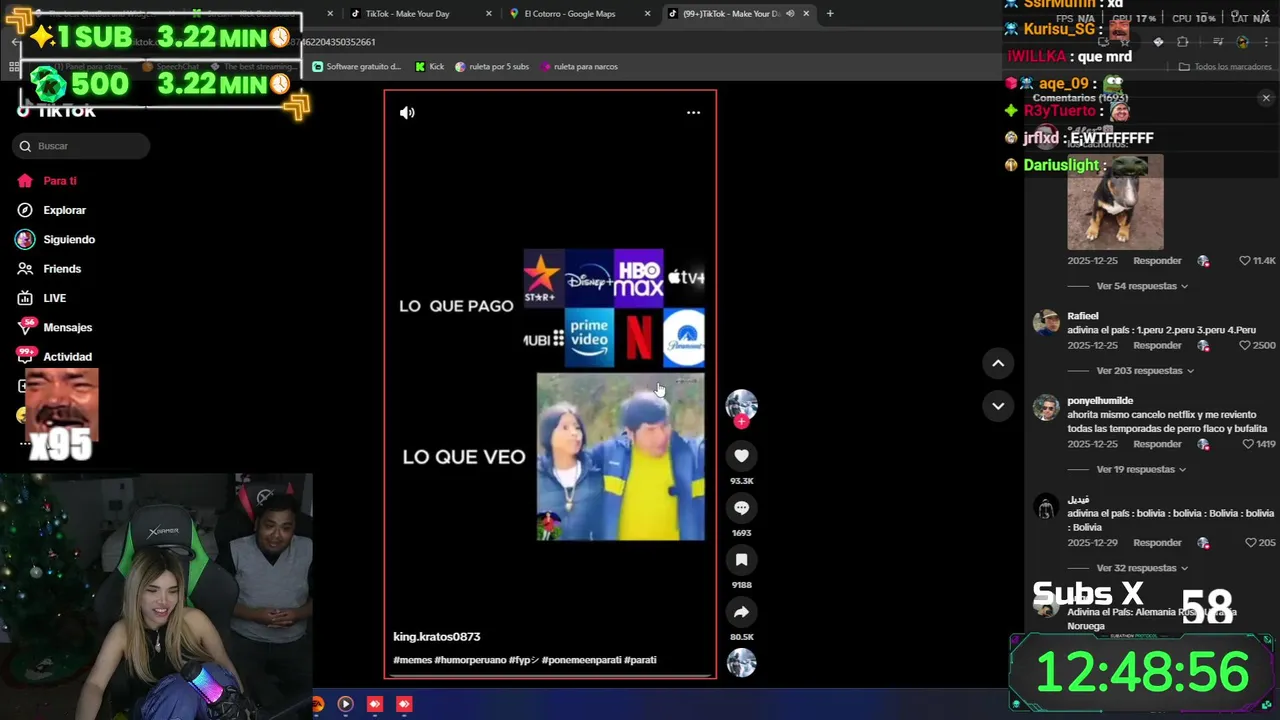Open the second red AnyDesk taskbar icon
The height and width of the screenshot is (720, 1280).
(404, 704)
